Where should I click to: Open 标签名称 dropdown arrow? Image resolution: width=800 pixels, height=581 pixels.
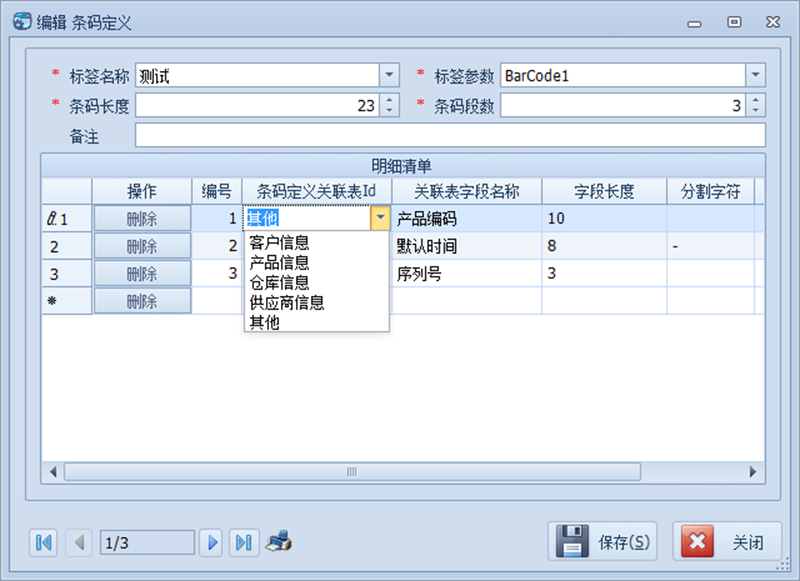(389, 75)
